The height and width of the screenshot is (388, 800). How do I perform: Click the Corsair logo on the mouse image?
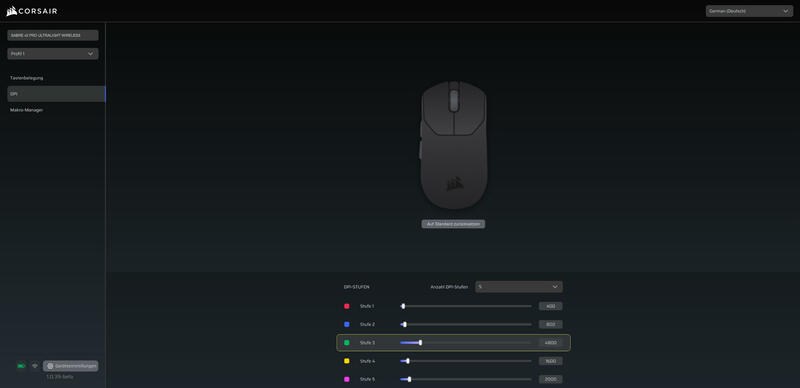click(x=455, y=183)
